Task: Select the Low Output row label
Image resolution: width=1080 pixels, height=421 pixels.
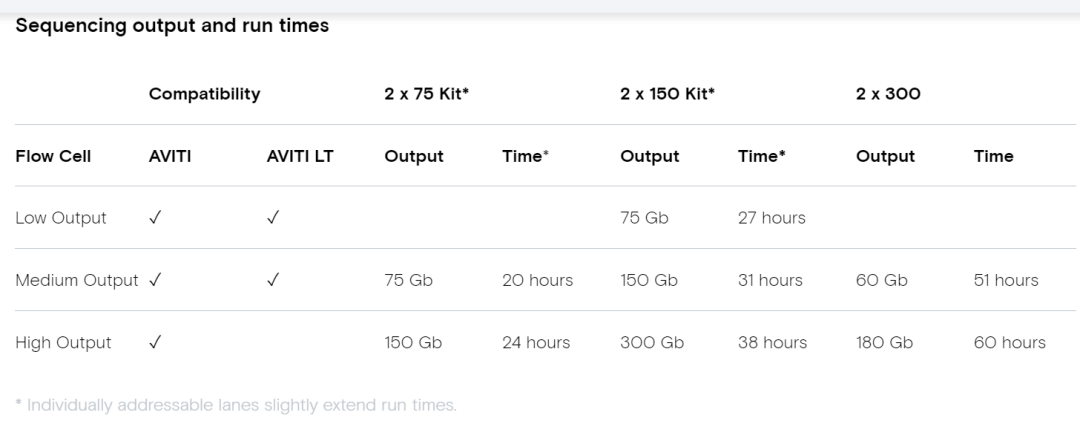Action: (61, 218)
